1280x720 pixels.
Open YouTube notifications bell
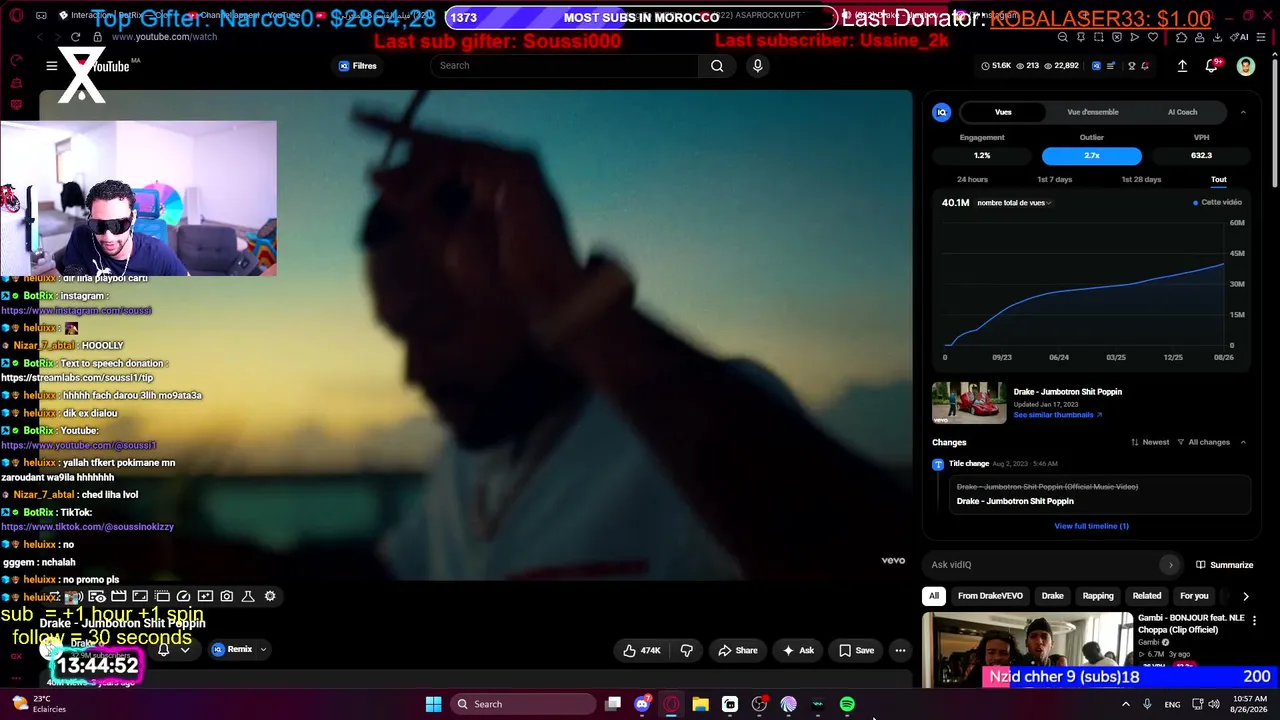pyautogui.click(x=1212, y=66)
